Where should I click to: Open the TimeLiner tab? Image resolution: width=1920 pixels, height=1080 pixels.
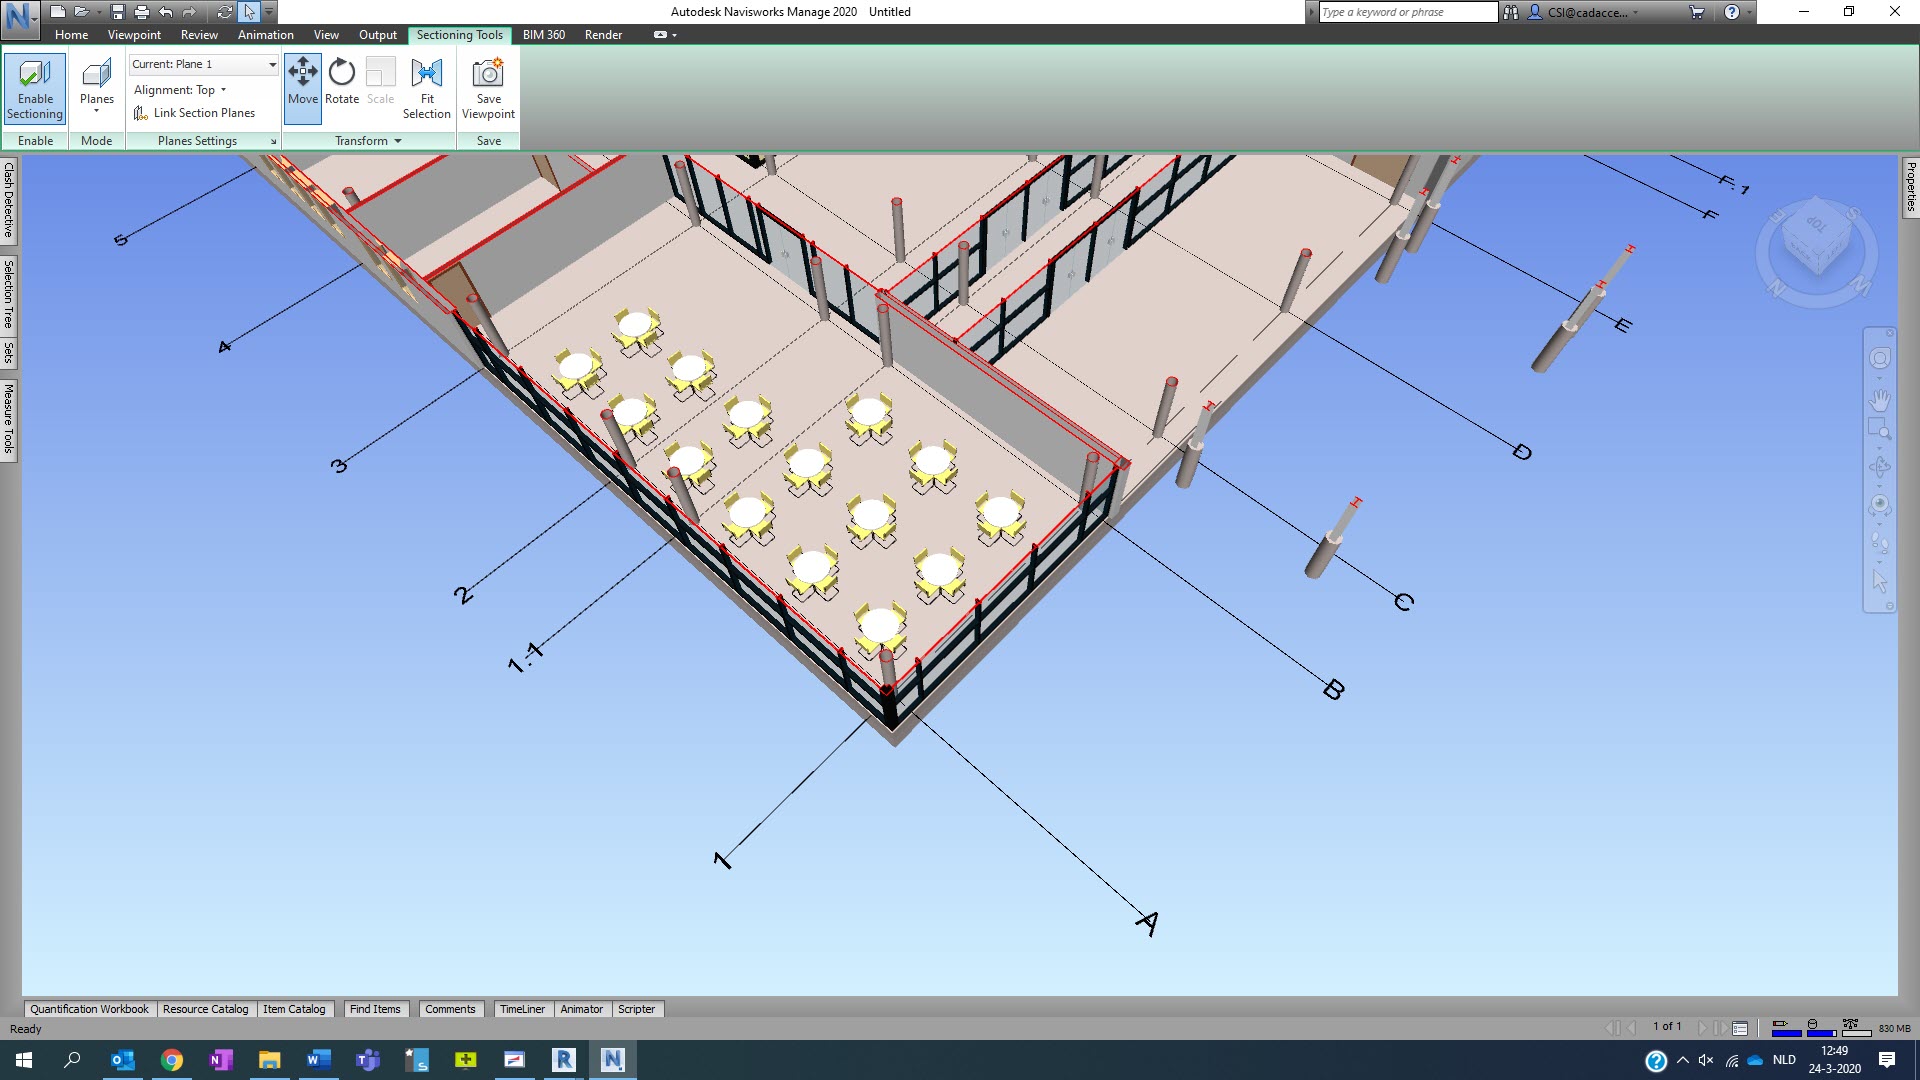pos(522,1009)
